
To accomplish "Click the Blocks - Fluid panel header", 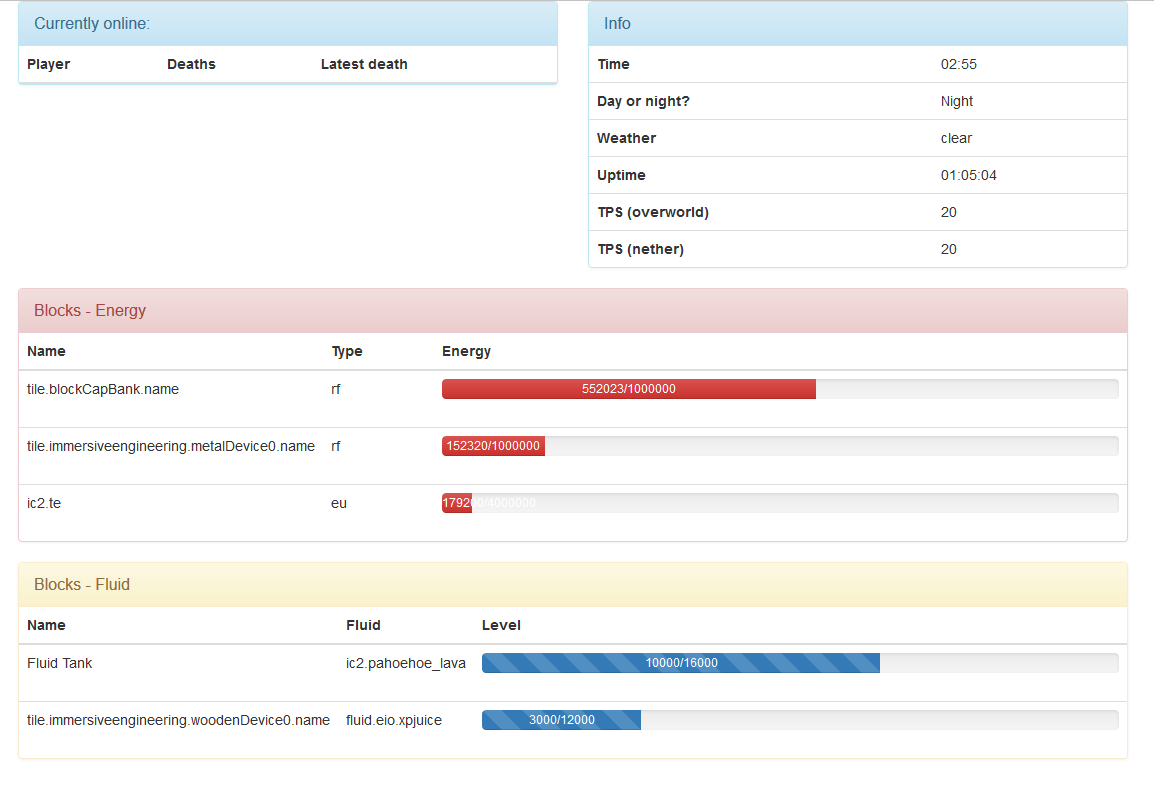I will click(x=572, y=585).
